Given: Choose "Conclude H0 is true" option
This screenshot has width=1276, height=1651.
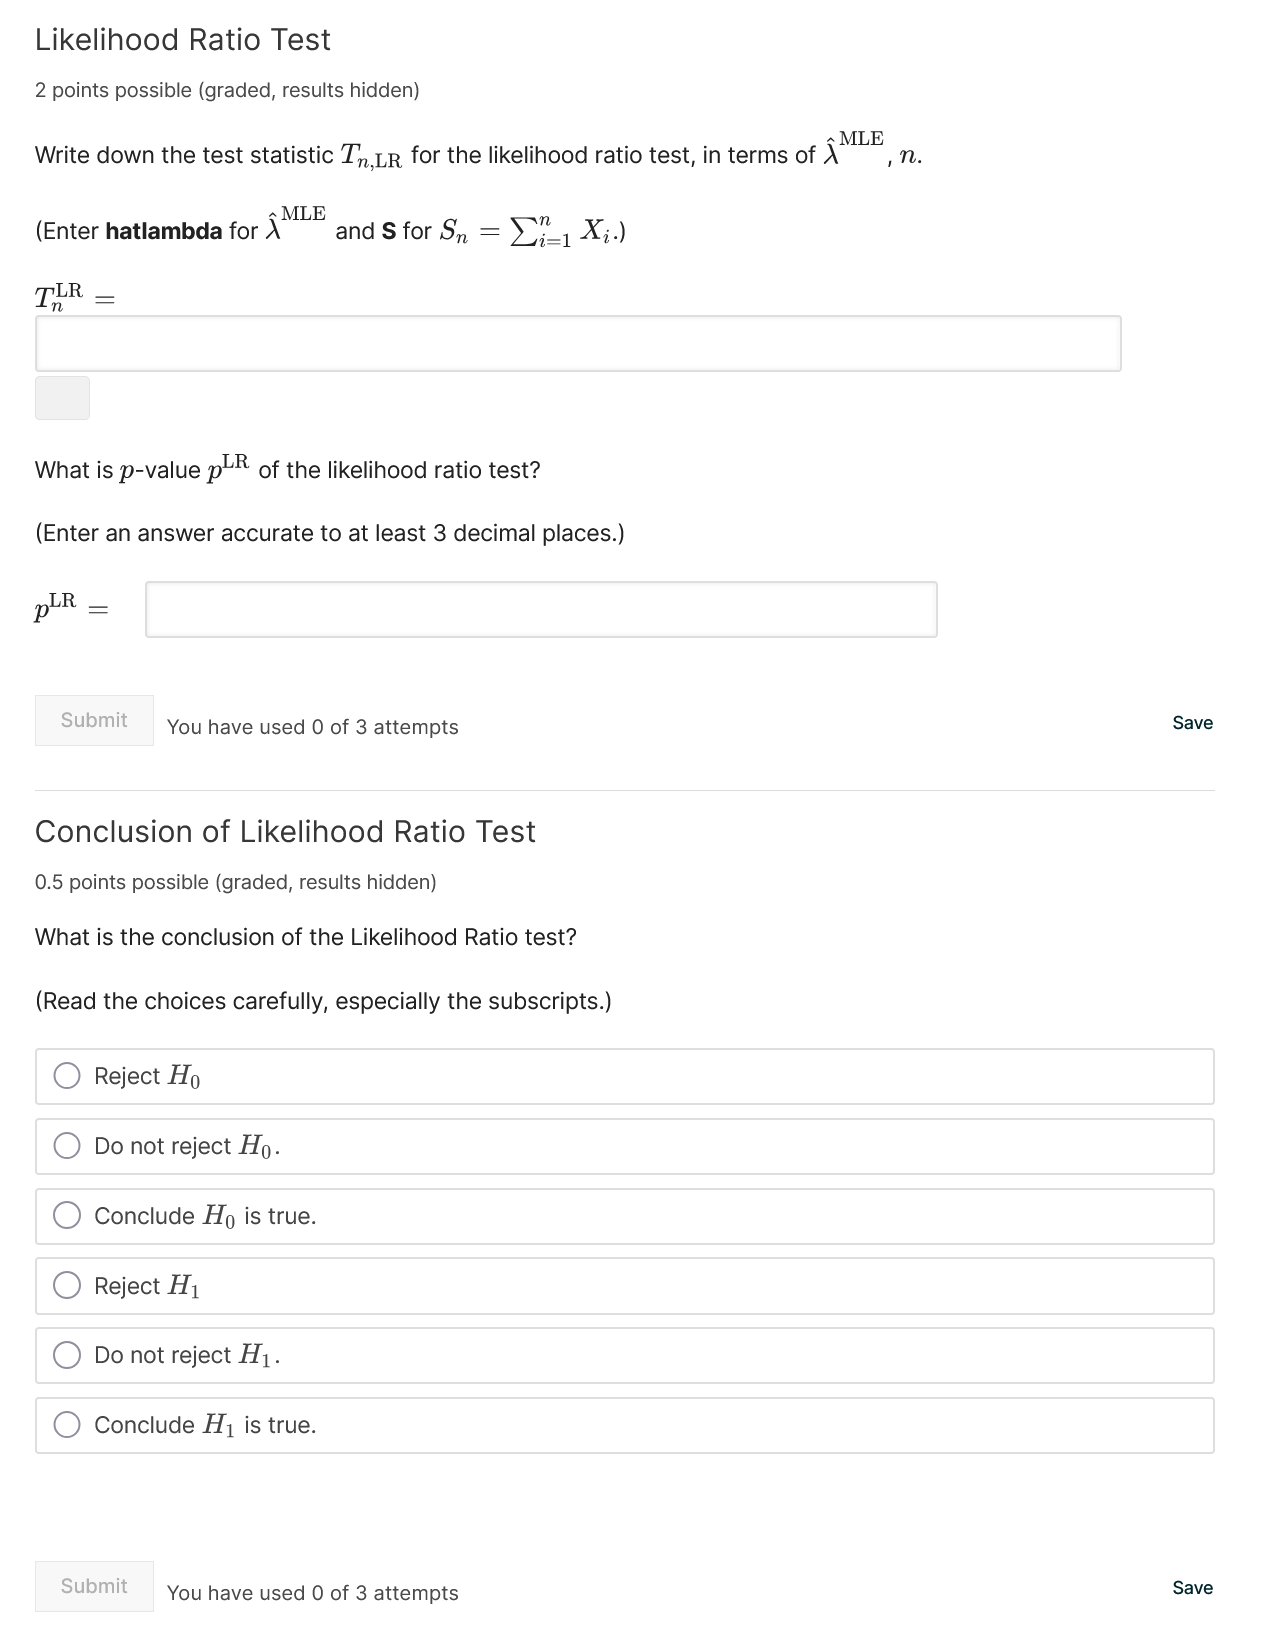Looking at the screenshot, I should click(x=67, y=1216).
